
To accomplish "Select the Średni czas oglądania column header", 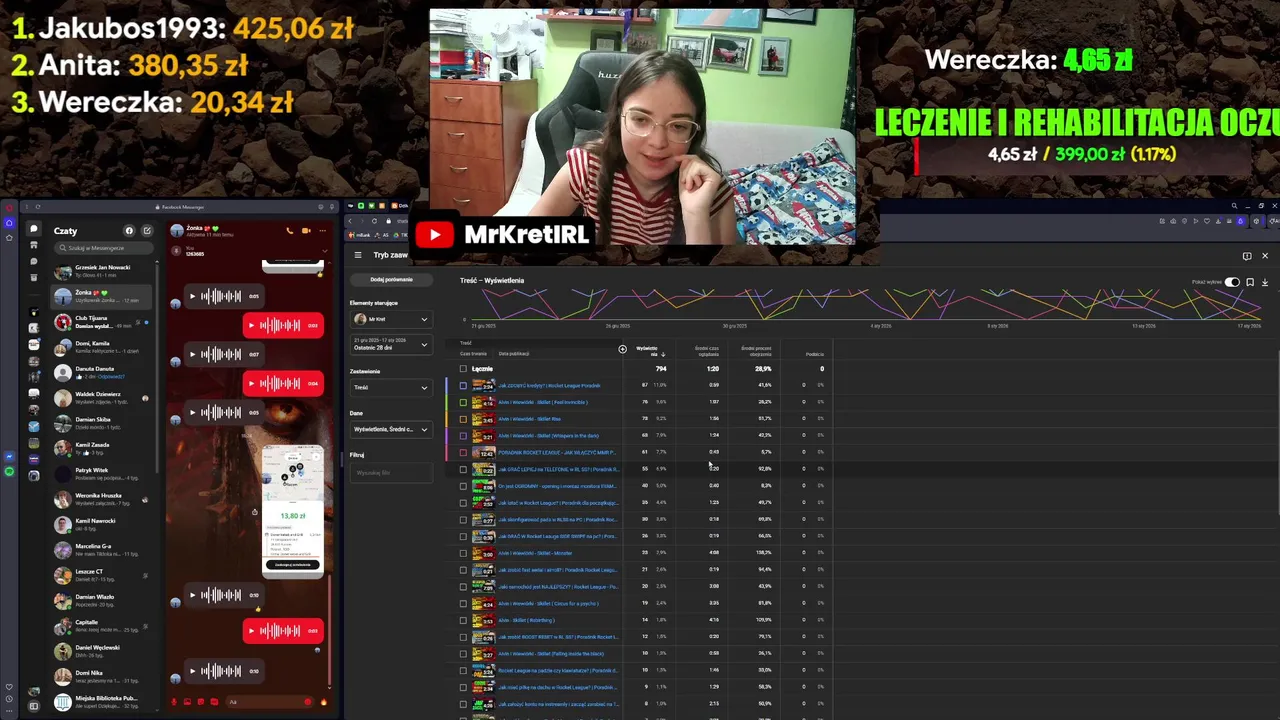I will coord(707,351).
